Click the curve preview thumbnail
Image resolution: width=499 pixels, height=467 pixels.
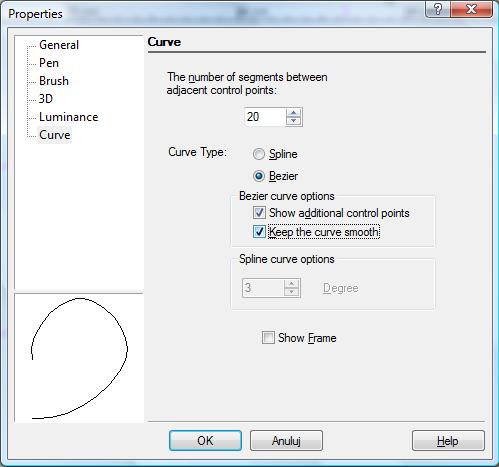(79, 358)
